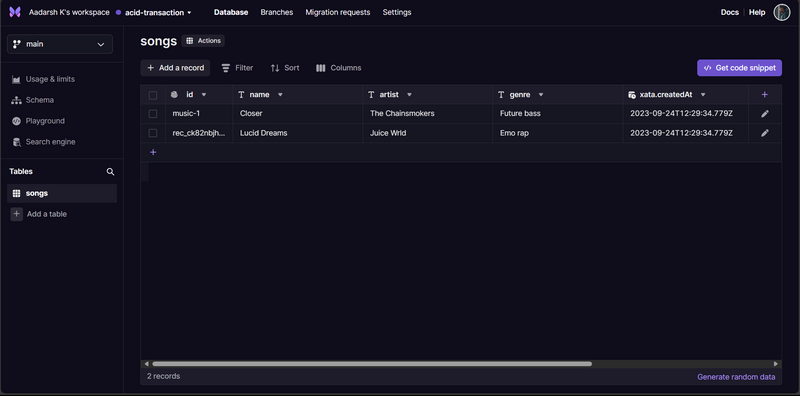Click the Emo rap genre cell
800x396 pixels.
coord(558,133)
